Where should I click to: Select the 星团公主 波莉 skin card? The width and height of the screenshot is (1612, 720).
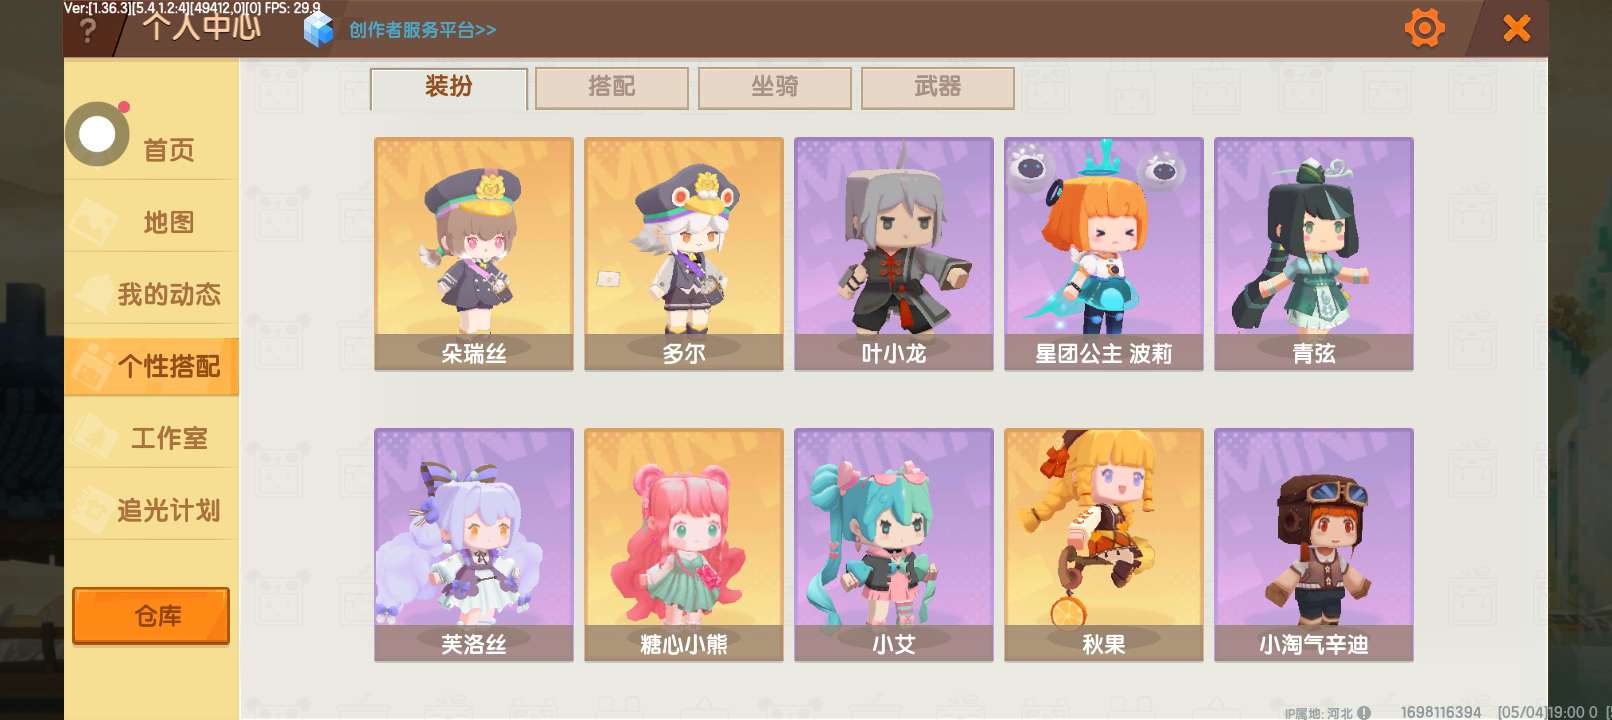coord(1104,254)
